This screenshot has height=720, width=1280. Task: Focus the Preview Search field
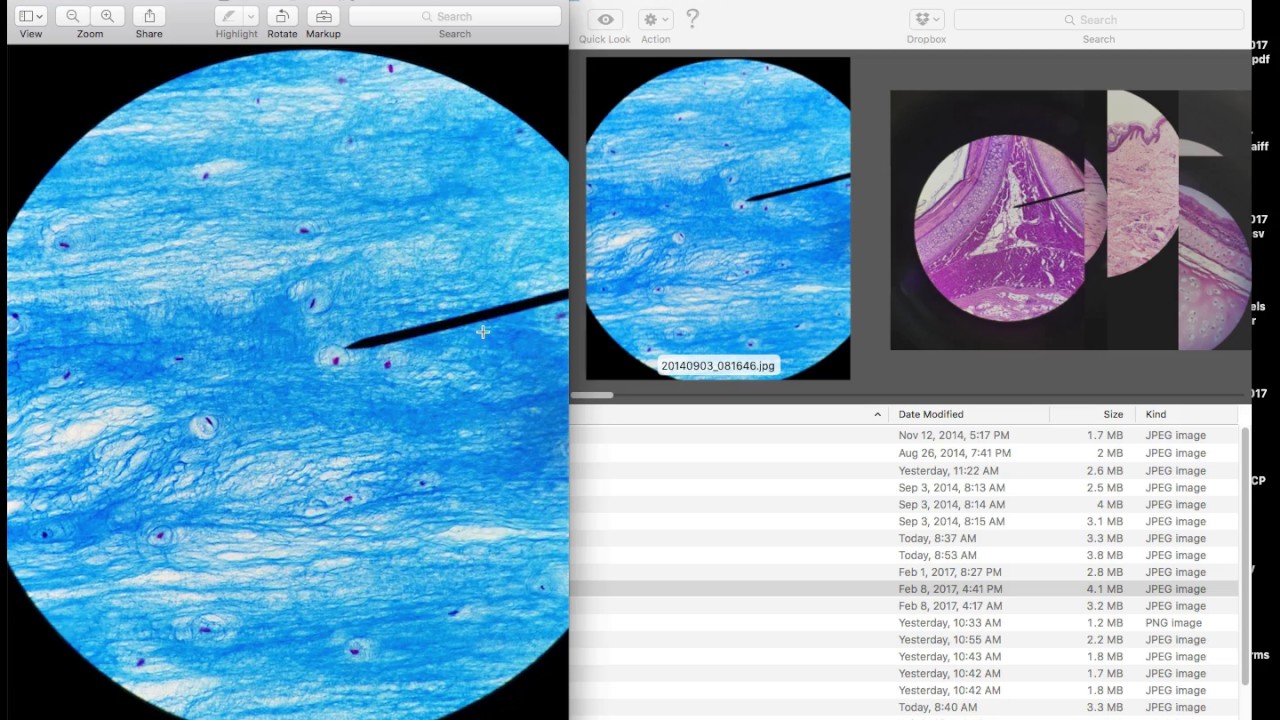(454, 17)
